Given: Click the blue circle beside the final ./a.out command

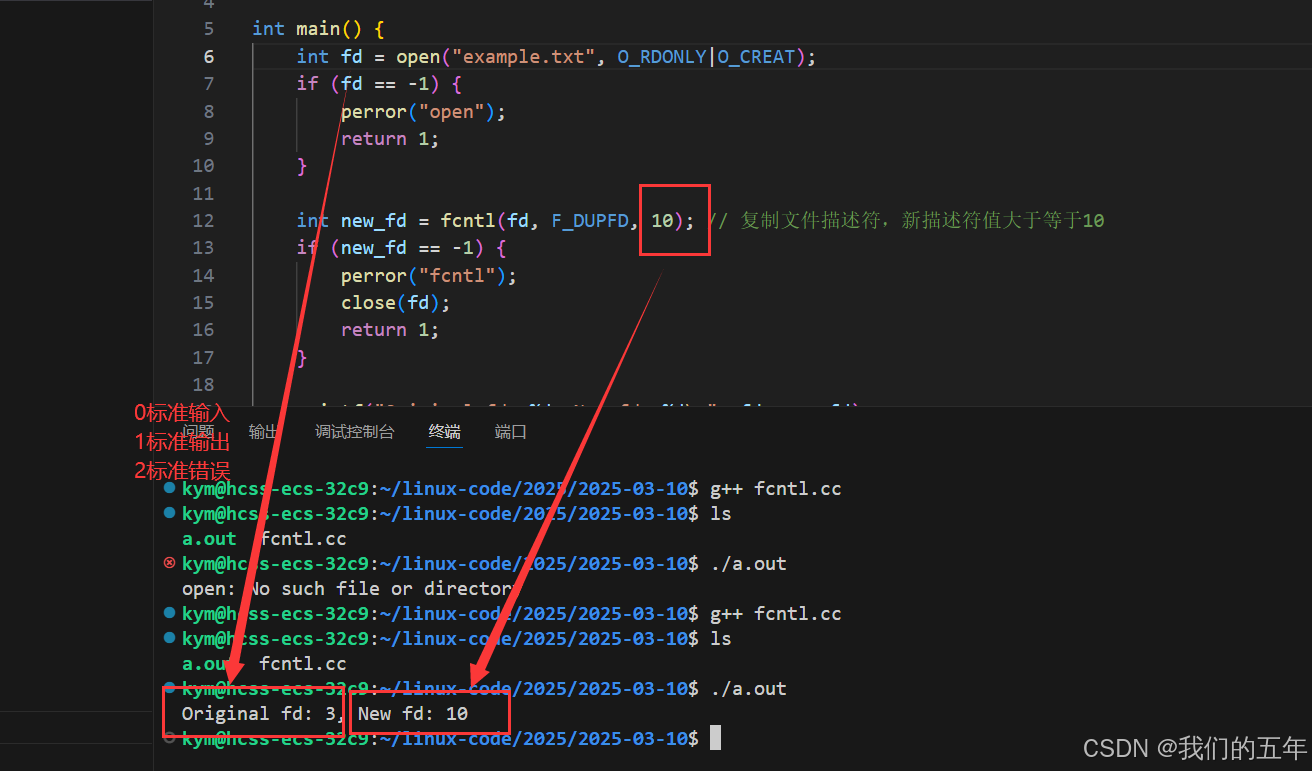Looking at the screenshot, I should click(168, 688).
